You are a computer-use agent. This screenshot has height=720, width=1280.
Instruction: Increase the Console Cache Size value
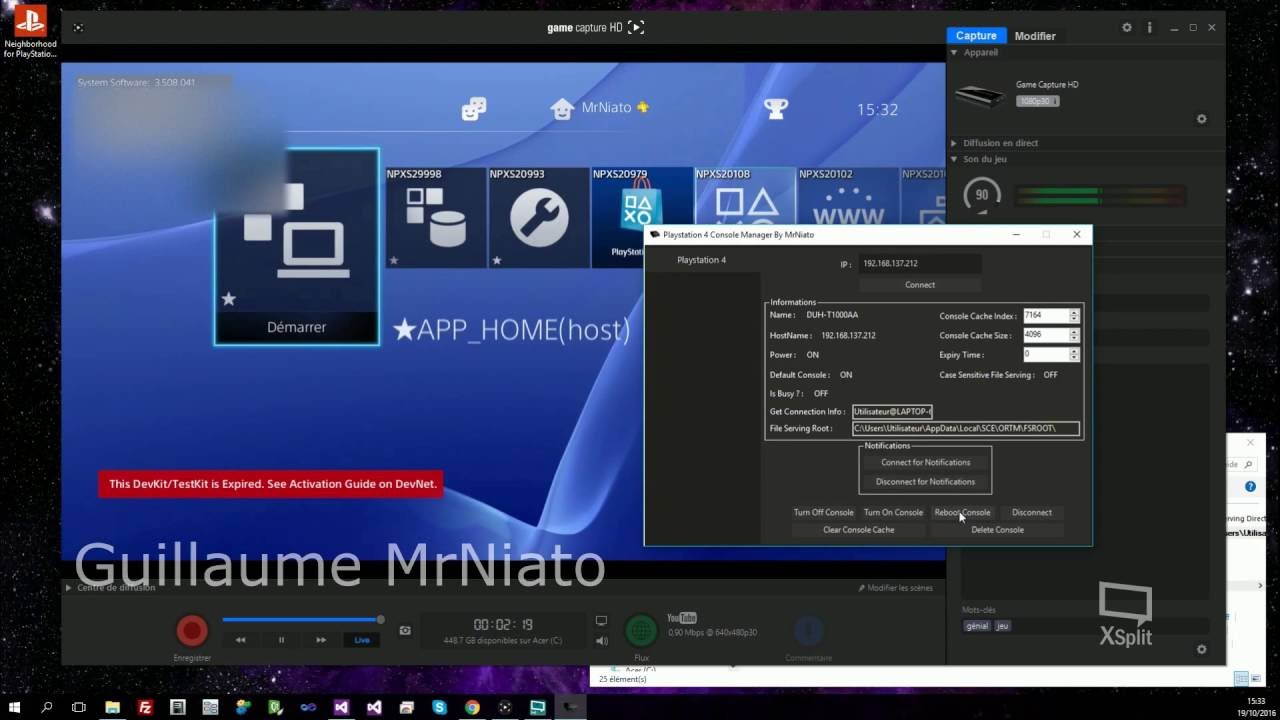pos(1074,332)
